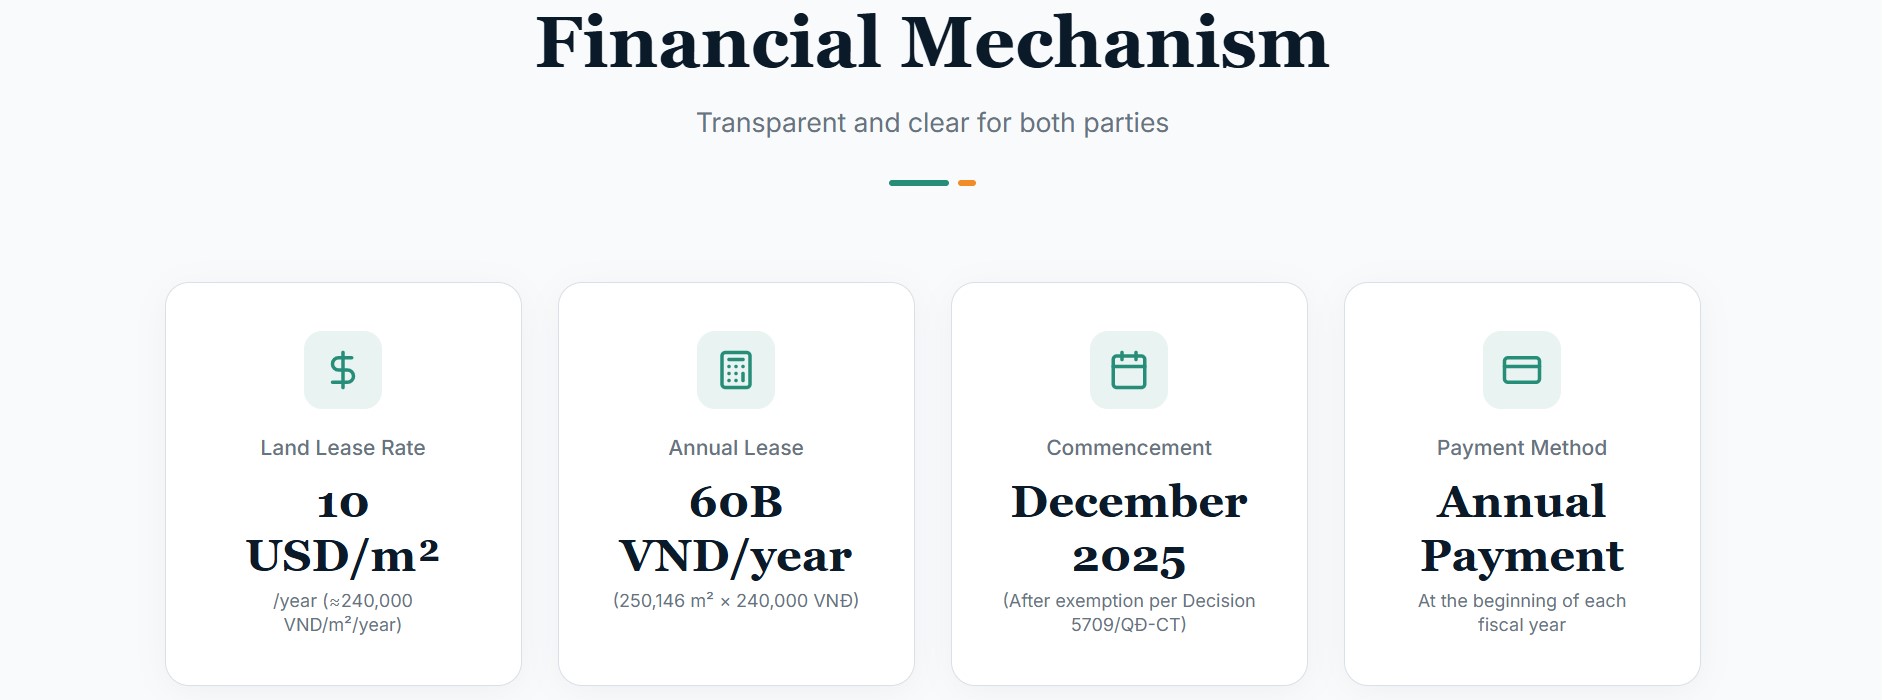Click the 'Land Lease Rate' label
The image size is (1882, 700).
(343, 448)
